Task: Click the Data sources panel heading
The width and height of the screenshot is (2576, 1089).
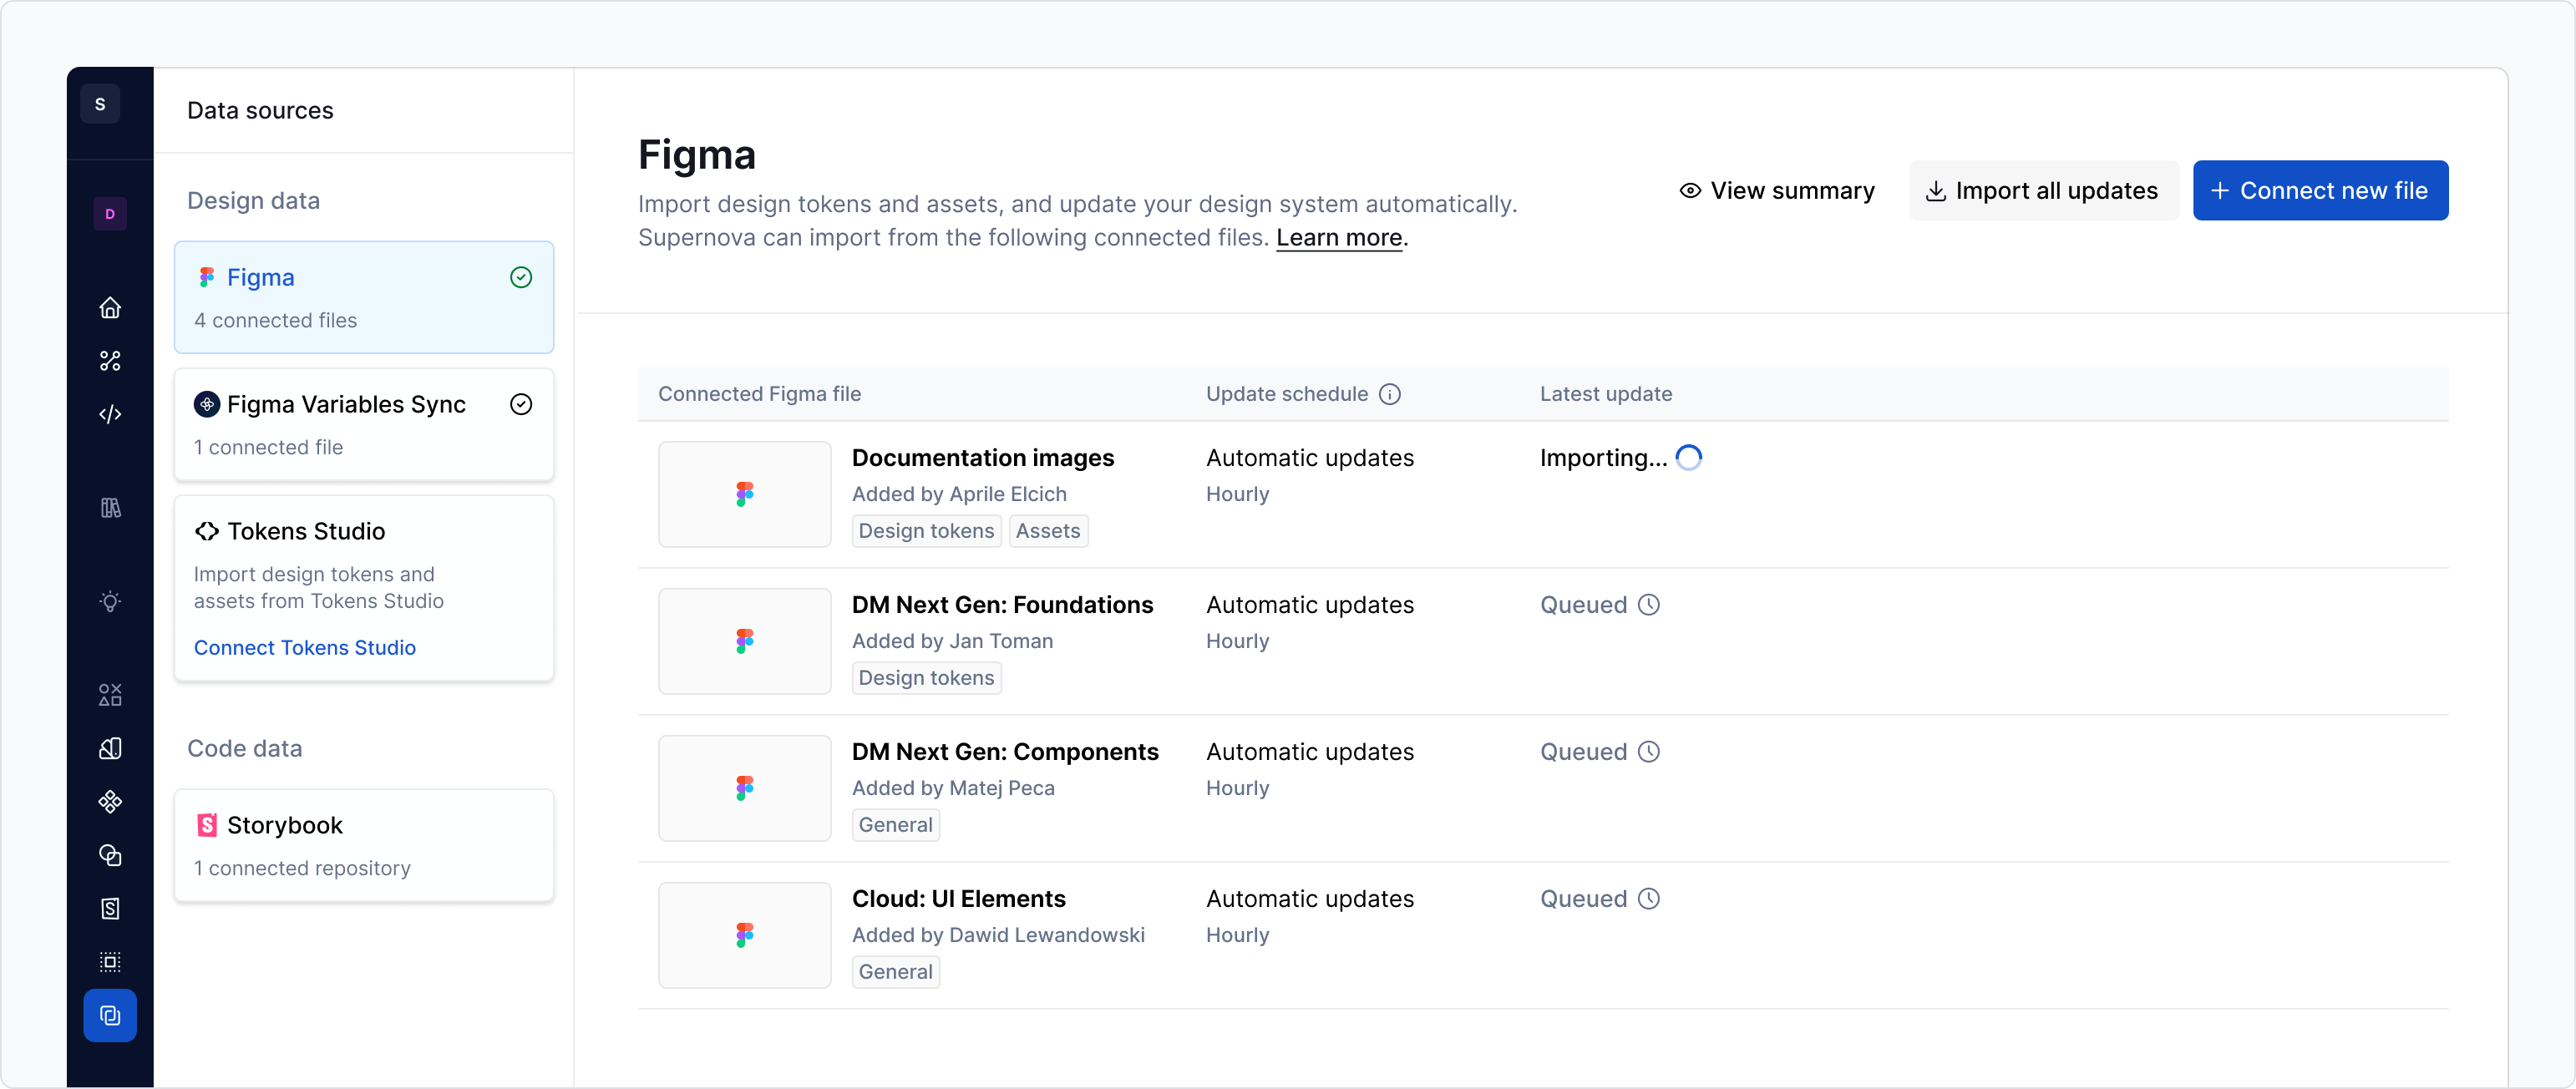Action: pos(260,110)
